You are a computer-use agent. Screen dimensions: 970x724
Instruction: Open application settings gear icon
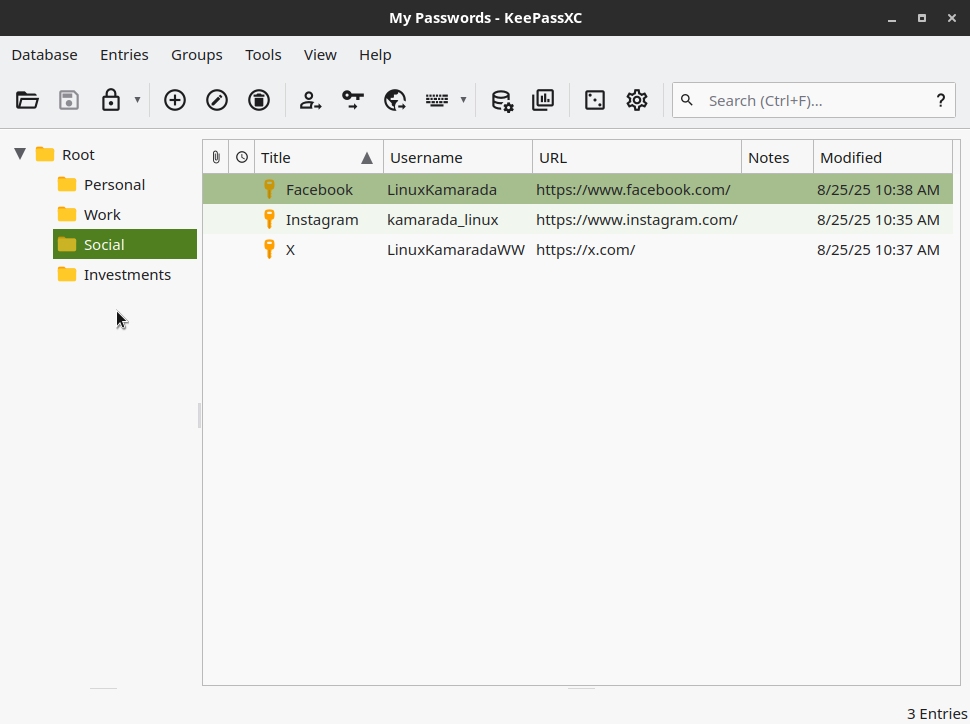point(637,100)
